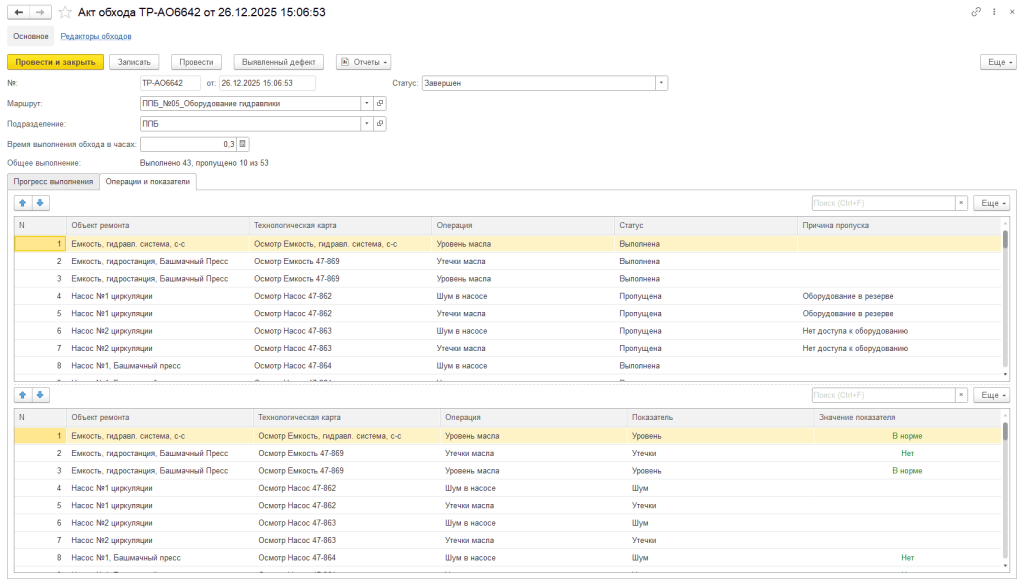Copy the link via the chain icon
1024x585 pixels.
[976, 12]
